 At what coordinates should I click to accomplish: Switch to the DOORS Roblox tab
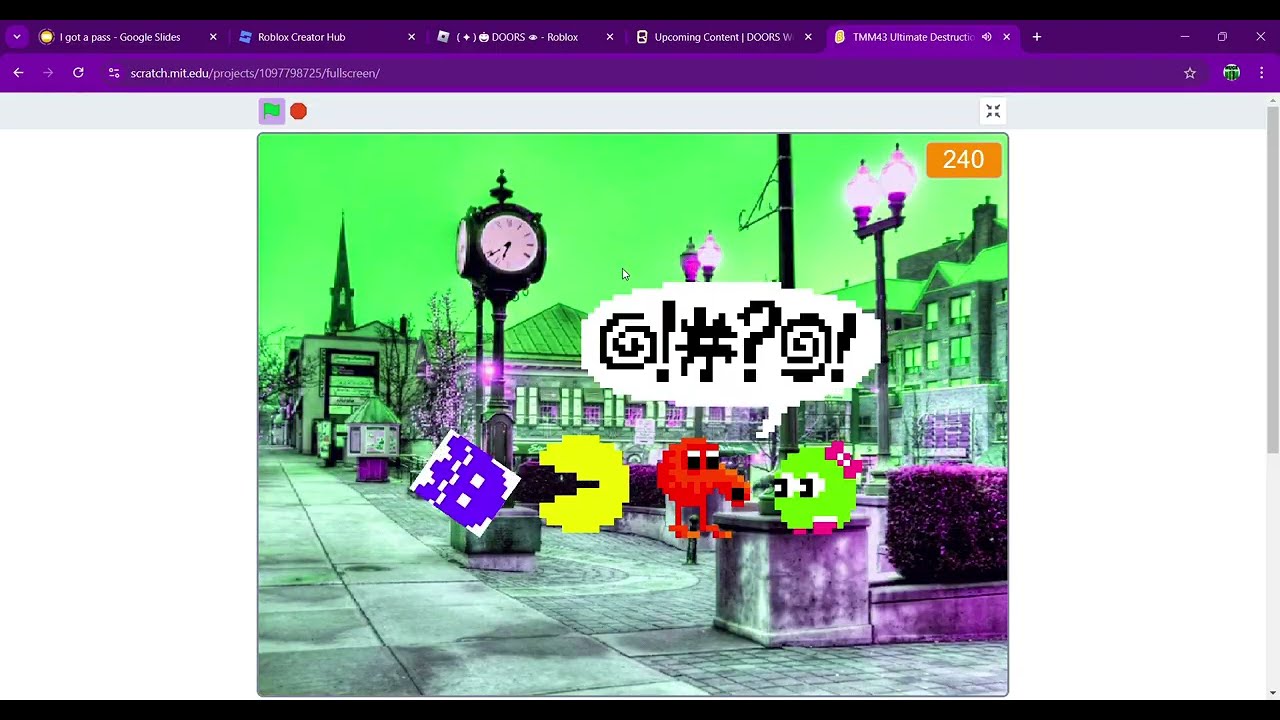tap(517, 37)
